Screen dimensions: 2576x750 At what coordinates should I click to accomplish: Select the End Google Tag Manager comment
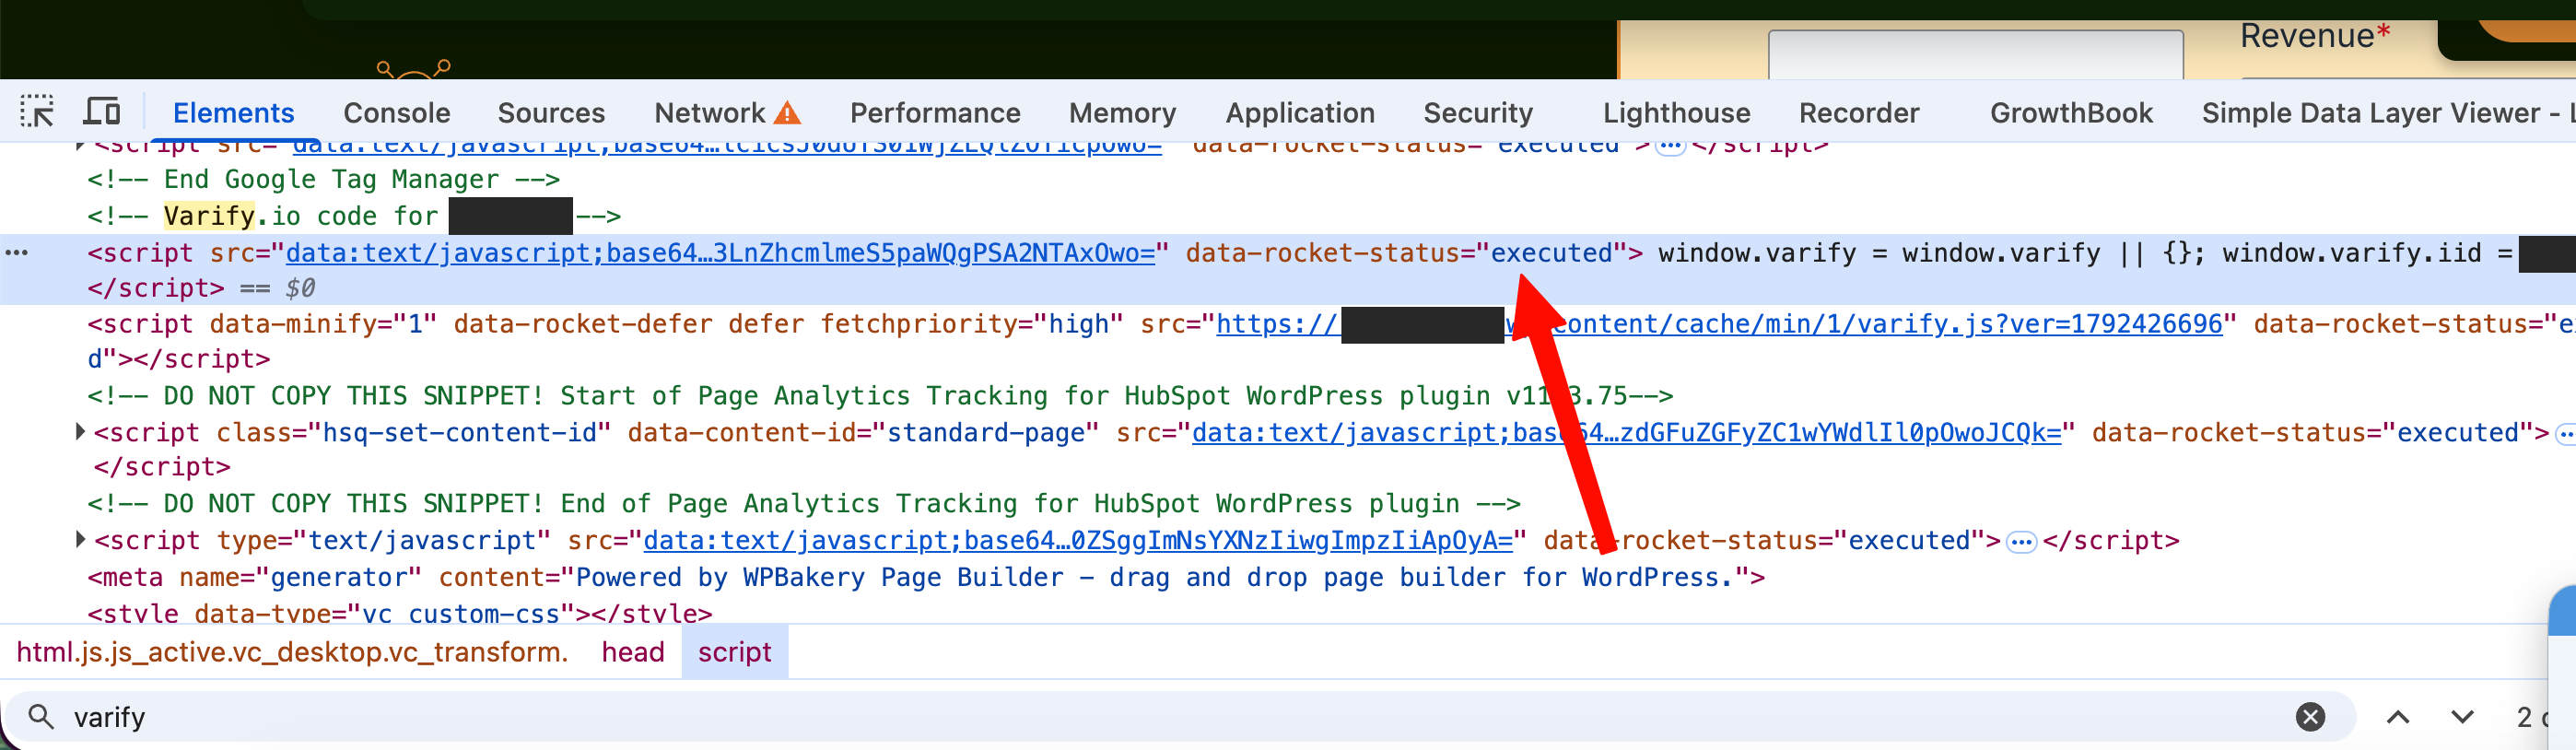click(x=323, y=179)
